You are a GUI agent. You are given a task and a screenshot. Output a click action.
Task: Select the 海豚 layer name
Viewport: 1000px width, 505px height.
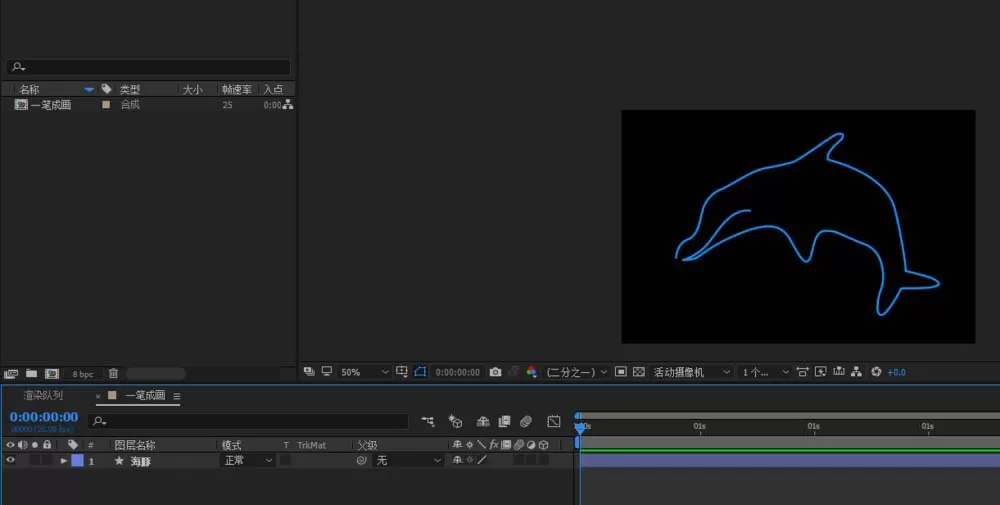point(140,461)
